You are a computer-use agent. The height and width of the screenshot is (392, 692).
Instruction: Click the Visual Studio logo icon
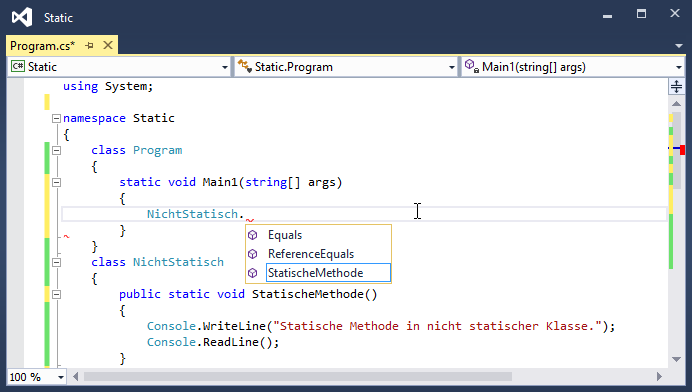[22, 18]
